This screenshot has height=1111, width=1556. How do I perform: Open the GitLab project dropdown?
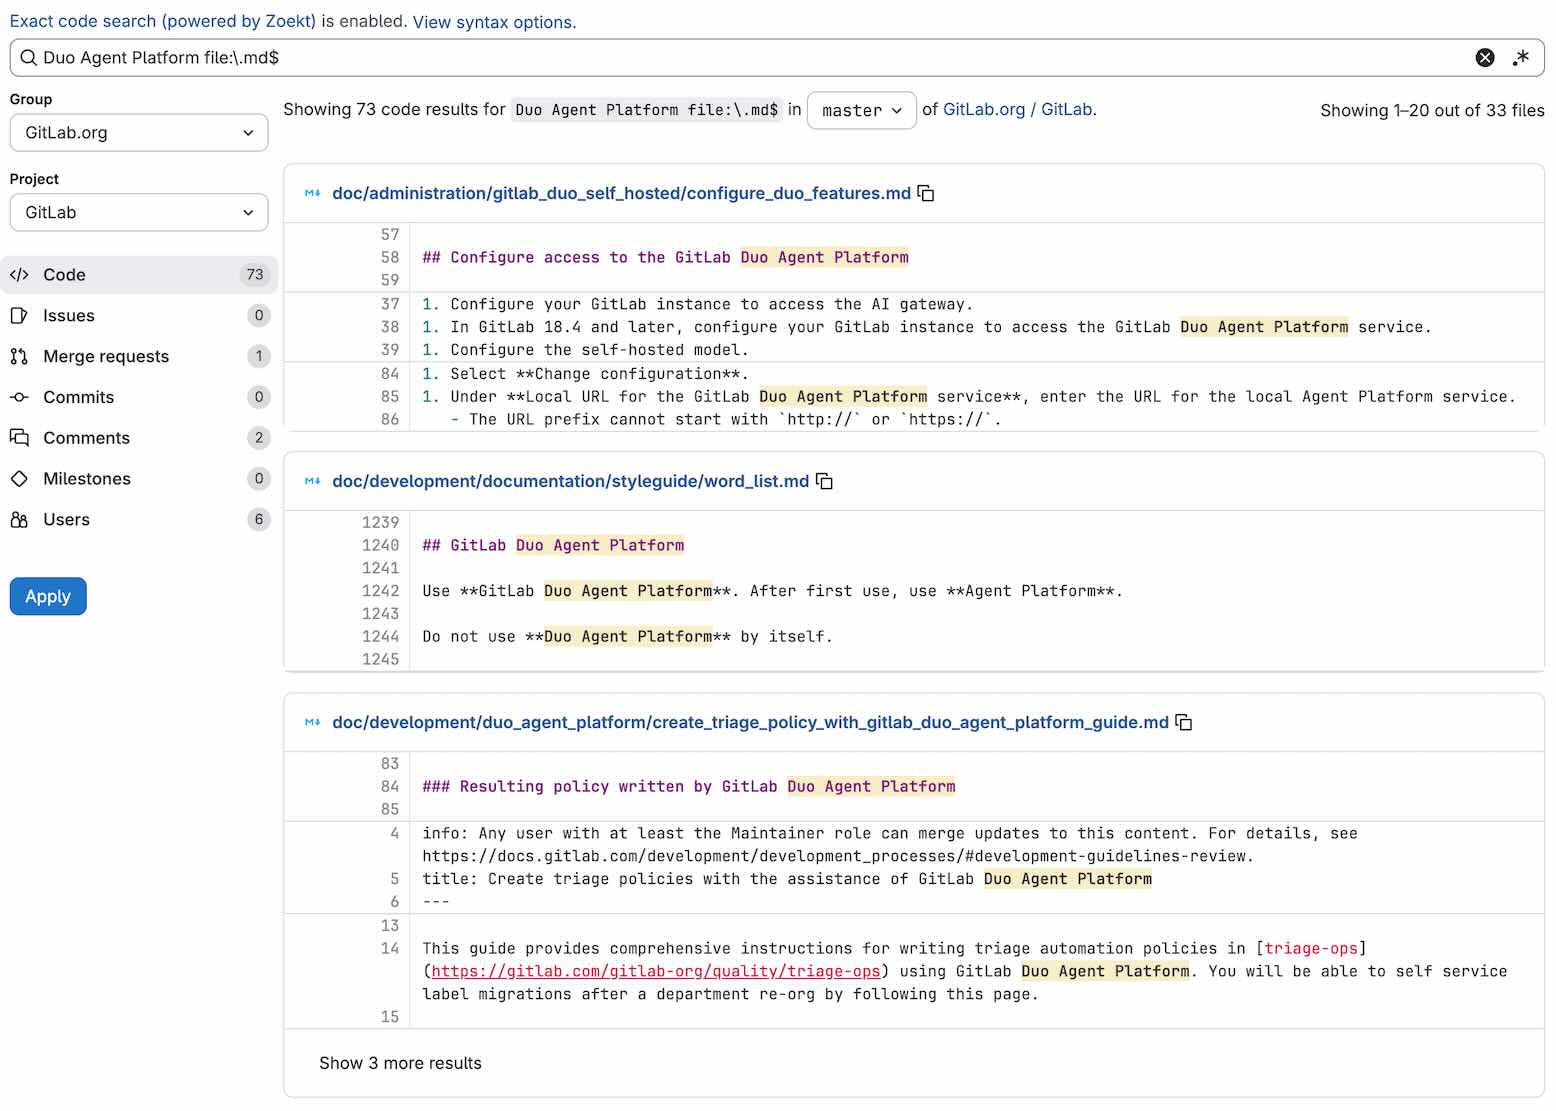pos(138,212)
